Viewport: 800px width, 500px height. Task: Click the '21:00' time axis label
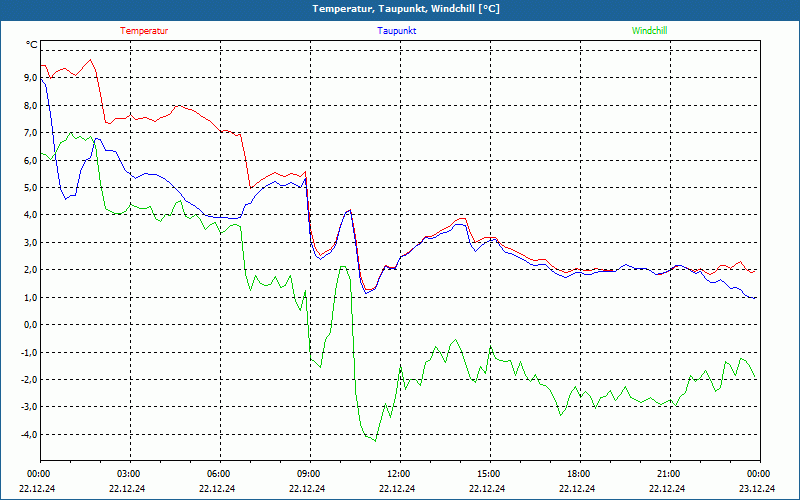[668, 474]
